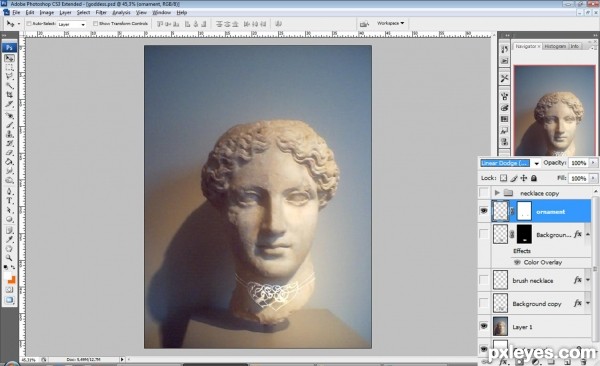Select the Pen tool
The width and height of the screenshot is (600, 366).
click(9, 191)
